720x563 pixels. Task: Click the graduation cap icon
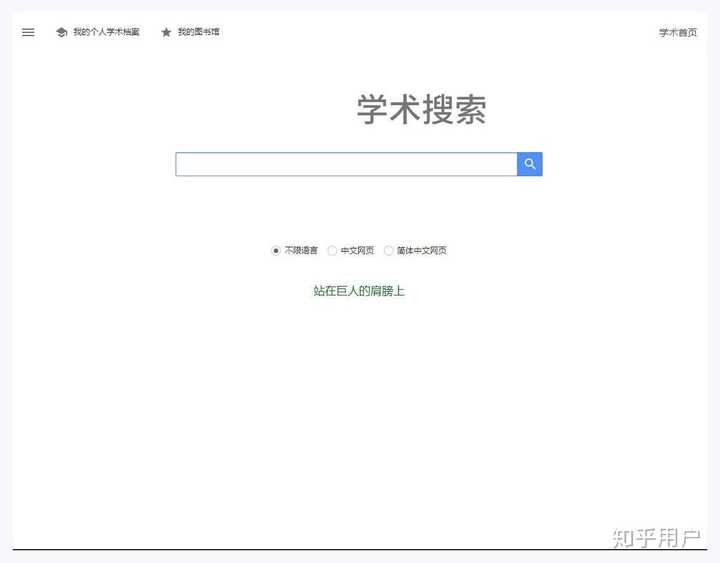point(62,32)
